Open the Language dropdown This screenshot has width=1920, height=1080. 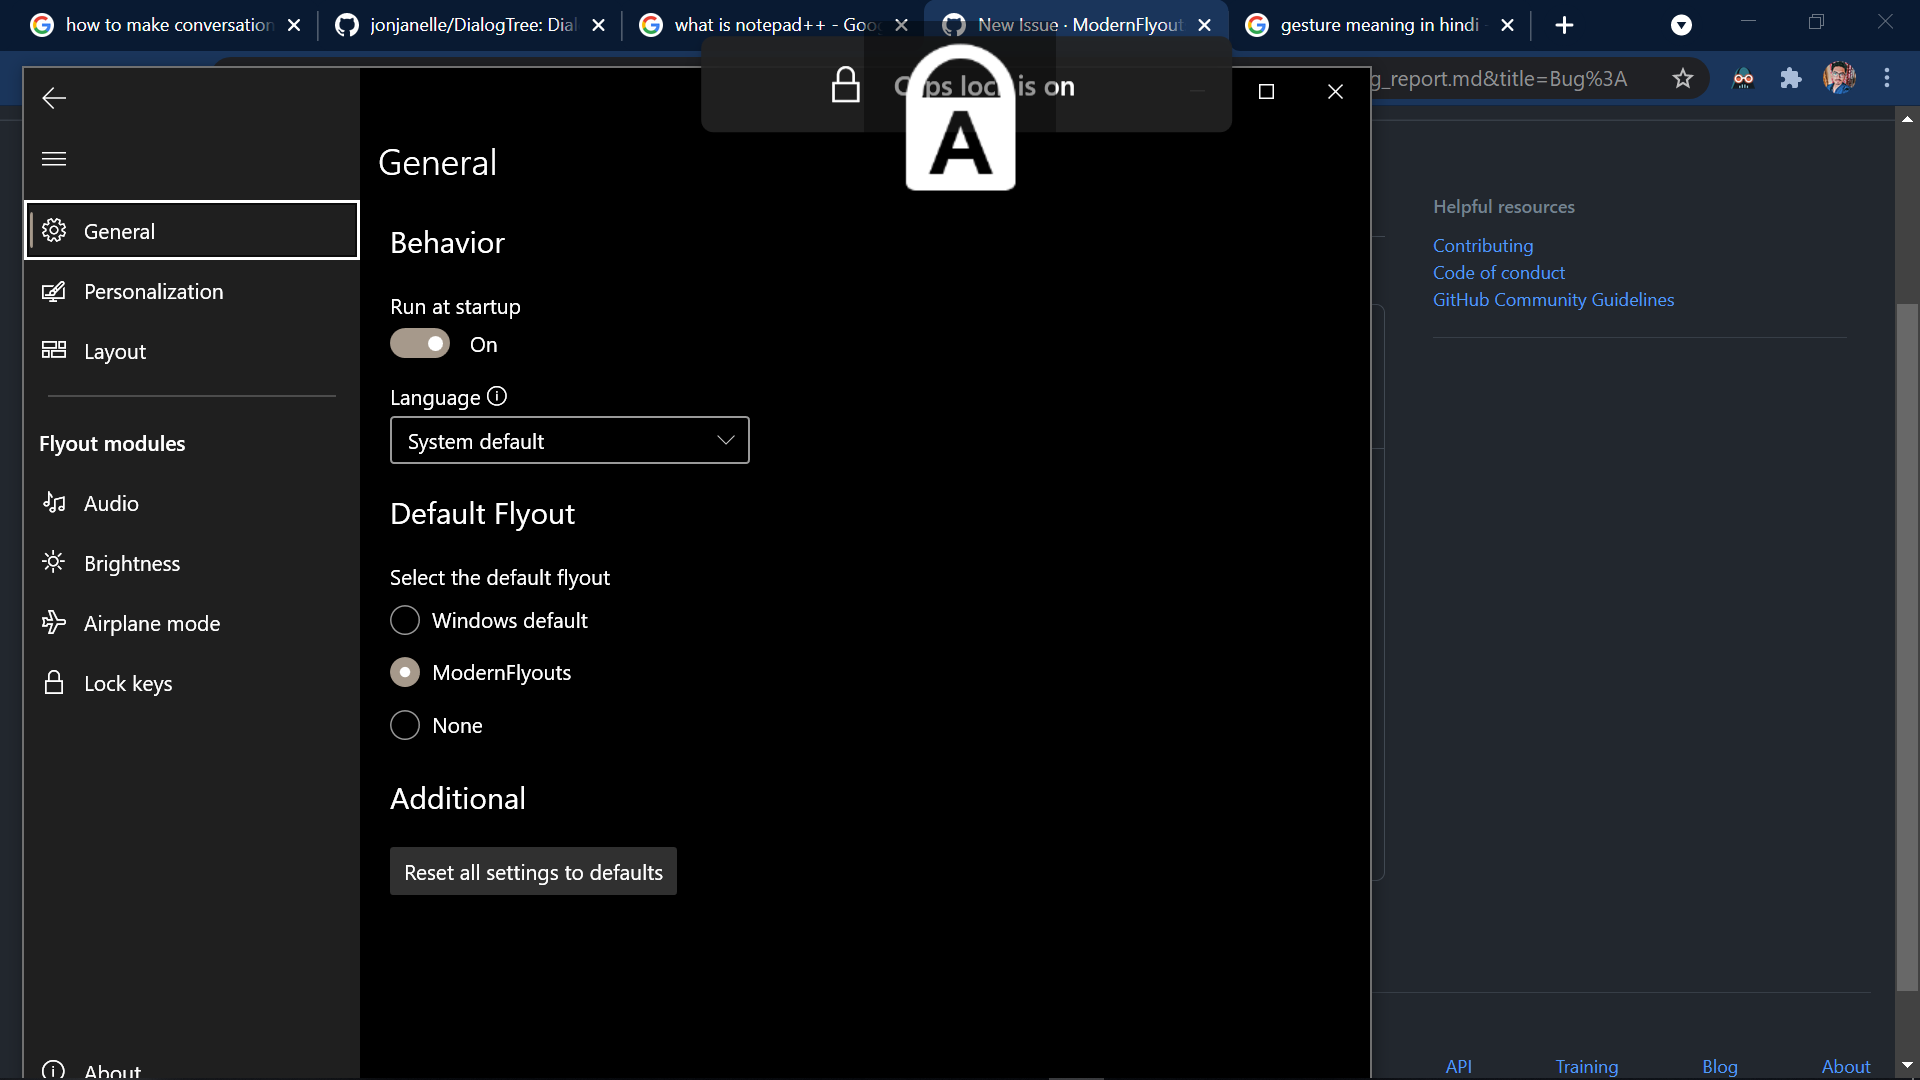(x=568, y=440)
